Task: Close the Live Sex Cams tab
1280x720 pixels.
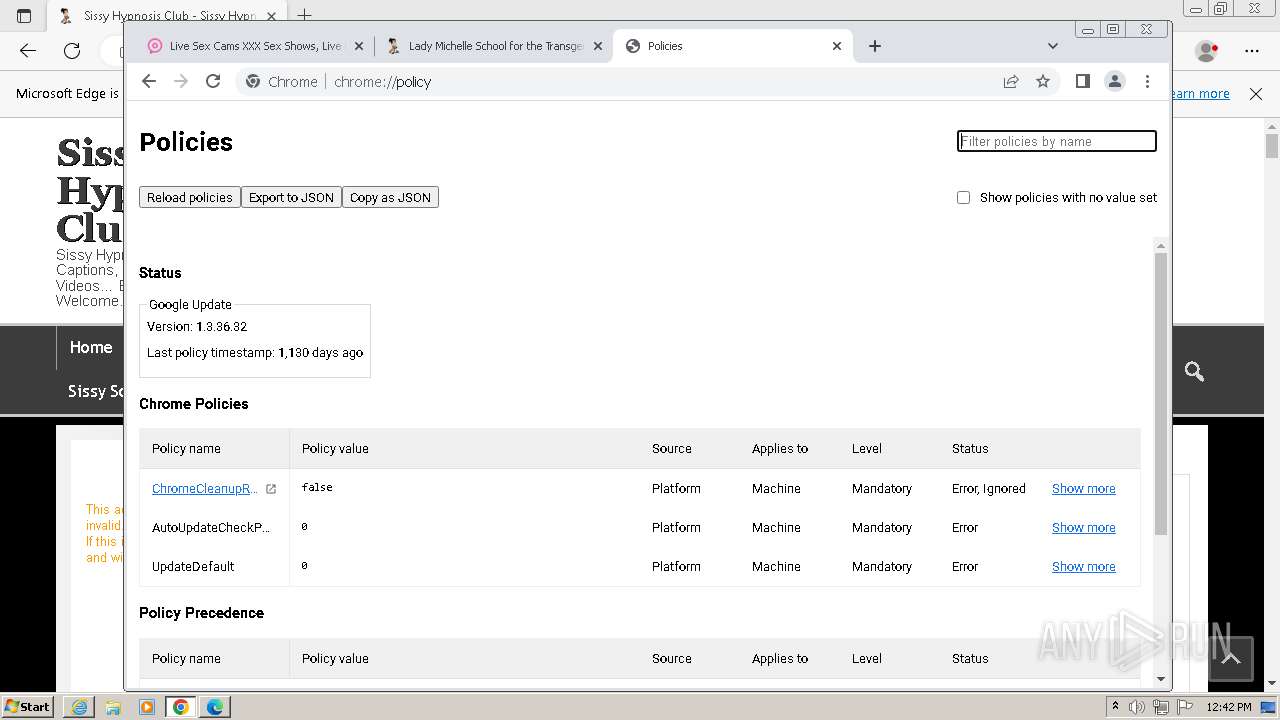Action: pos(359,46)
